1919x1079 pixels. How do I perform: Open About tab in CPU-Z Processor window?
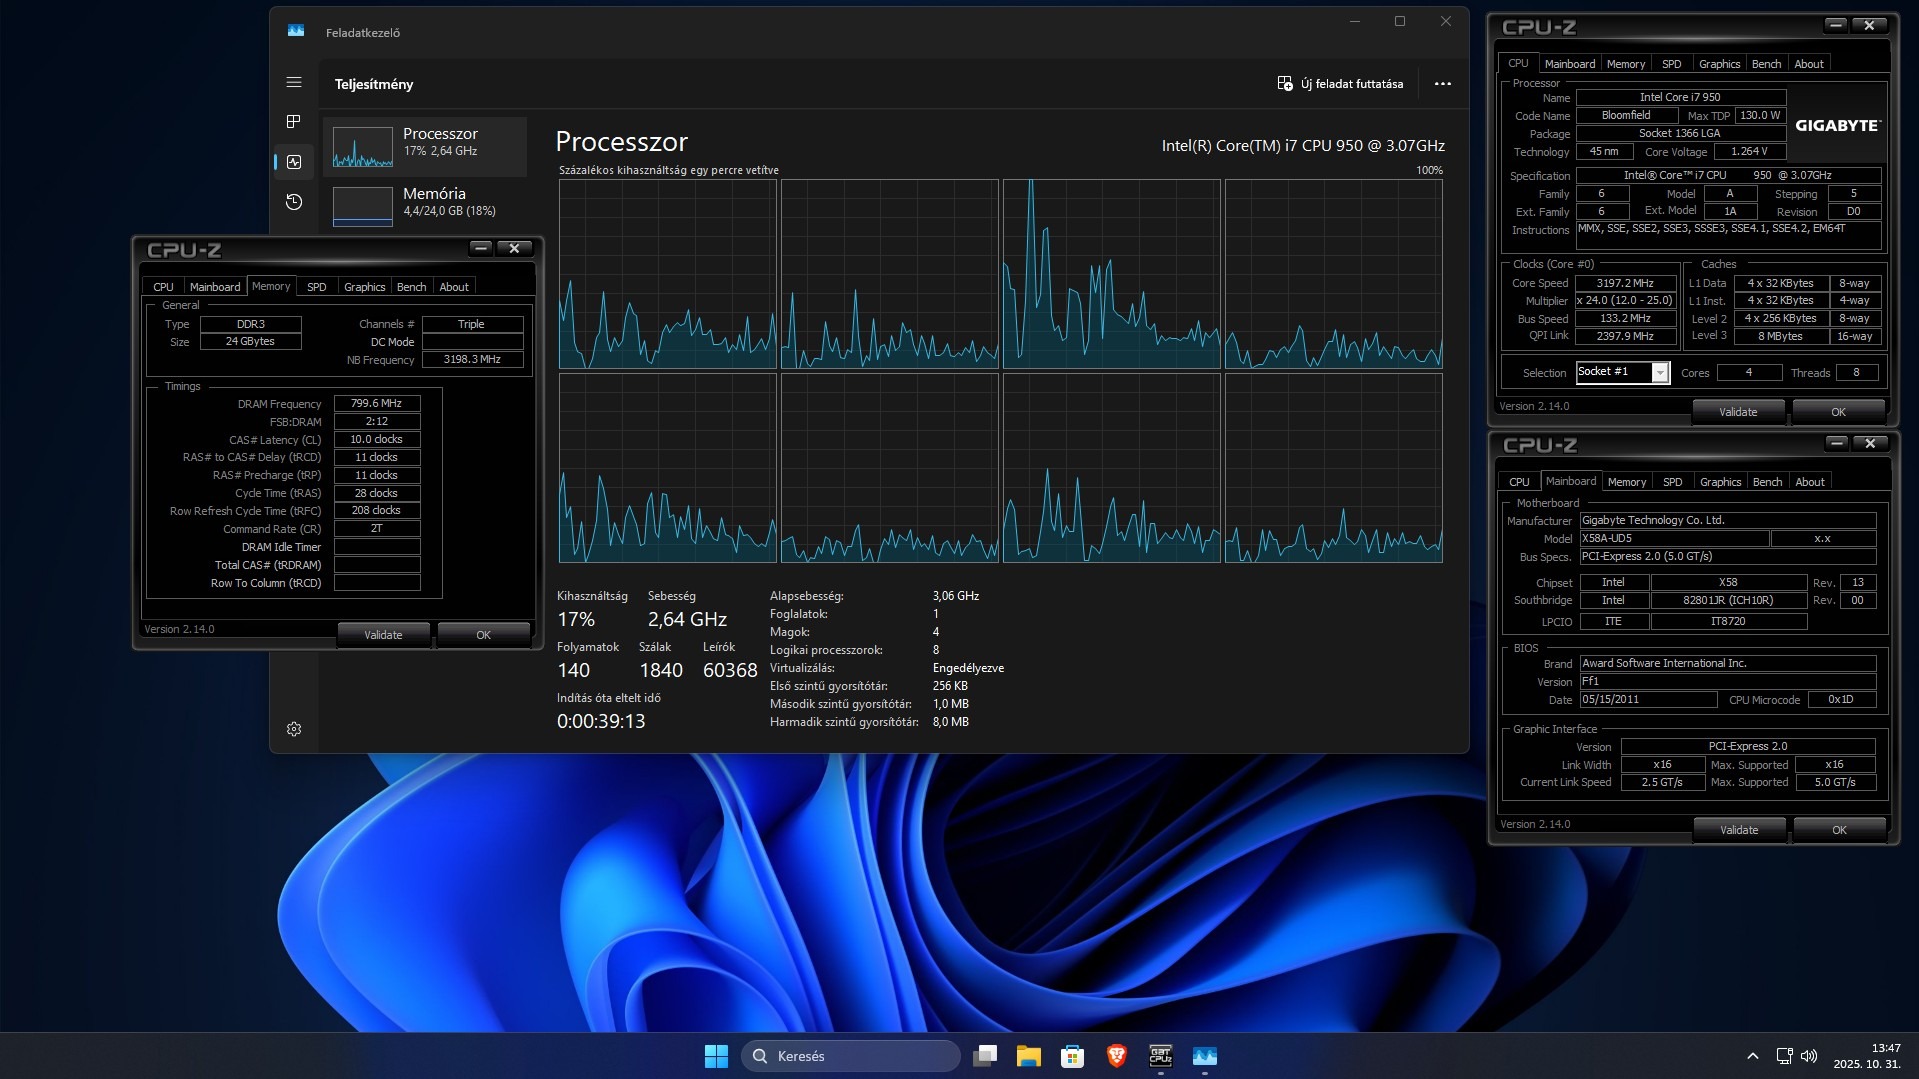tap(1808, 64)
